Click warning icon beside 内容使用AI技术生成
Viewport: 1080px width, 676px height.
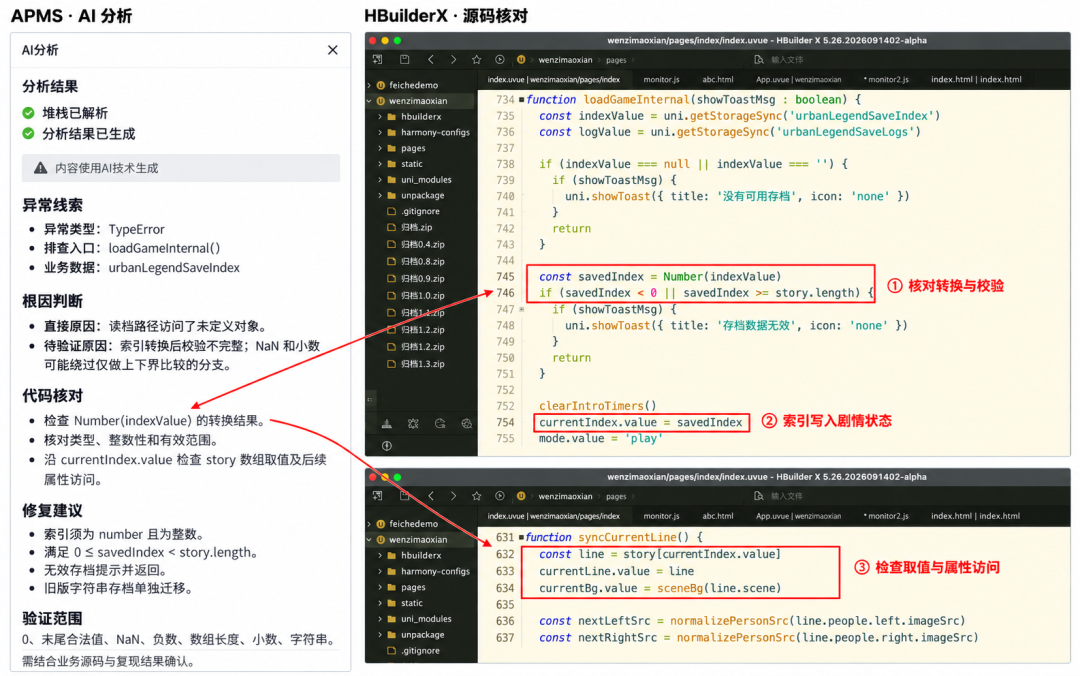coord(41,167)
